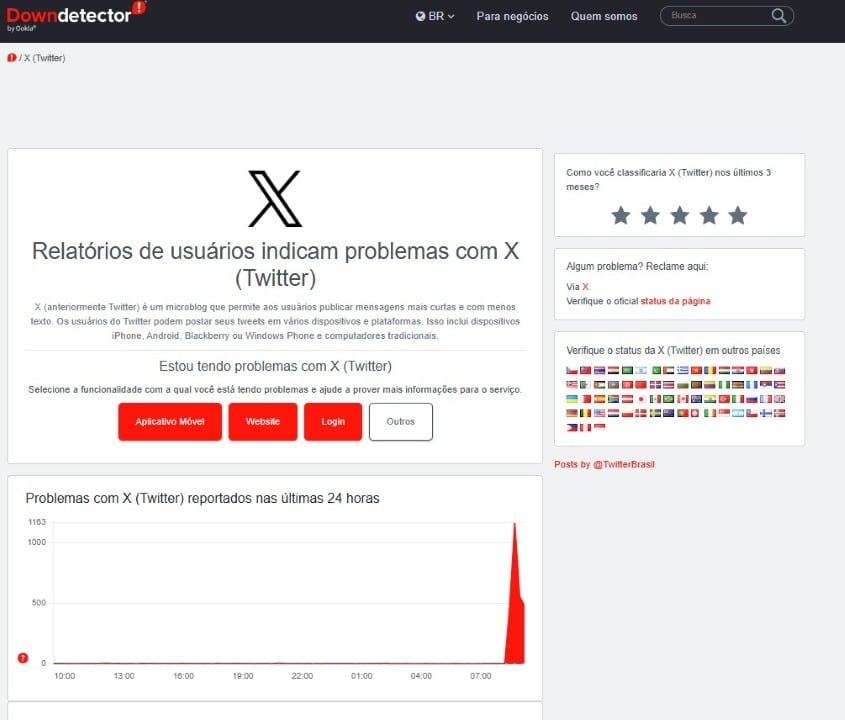Click the Outros button
Screen dimensions: 845x720
coord(400,421)
